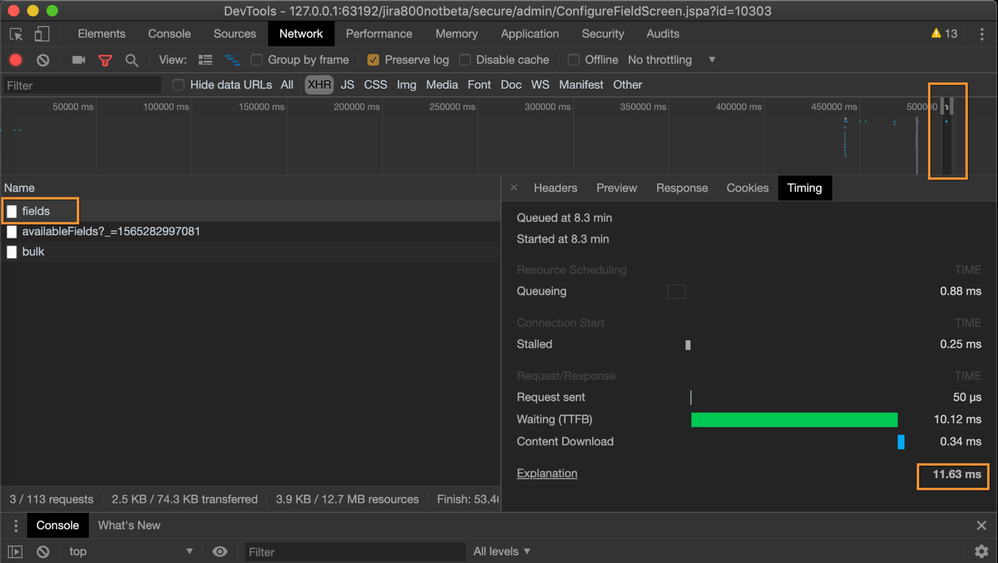Check the Offline checkbox
This screenshot has height=563, width=998.
click(573, 60)
